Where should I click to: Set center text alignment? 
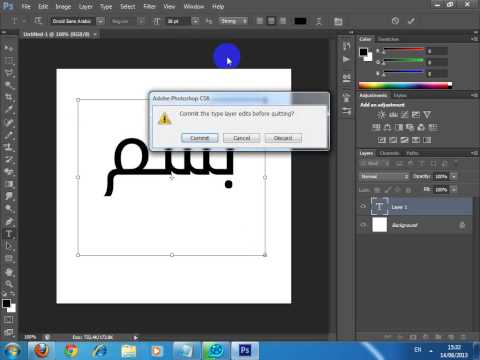(271, 21)
